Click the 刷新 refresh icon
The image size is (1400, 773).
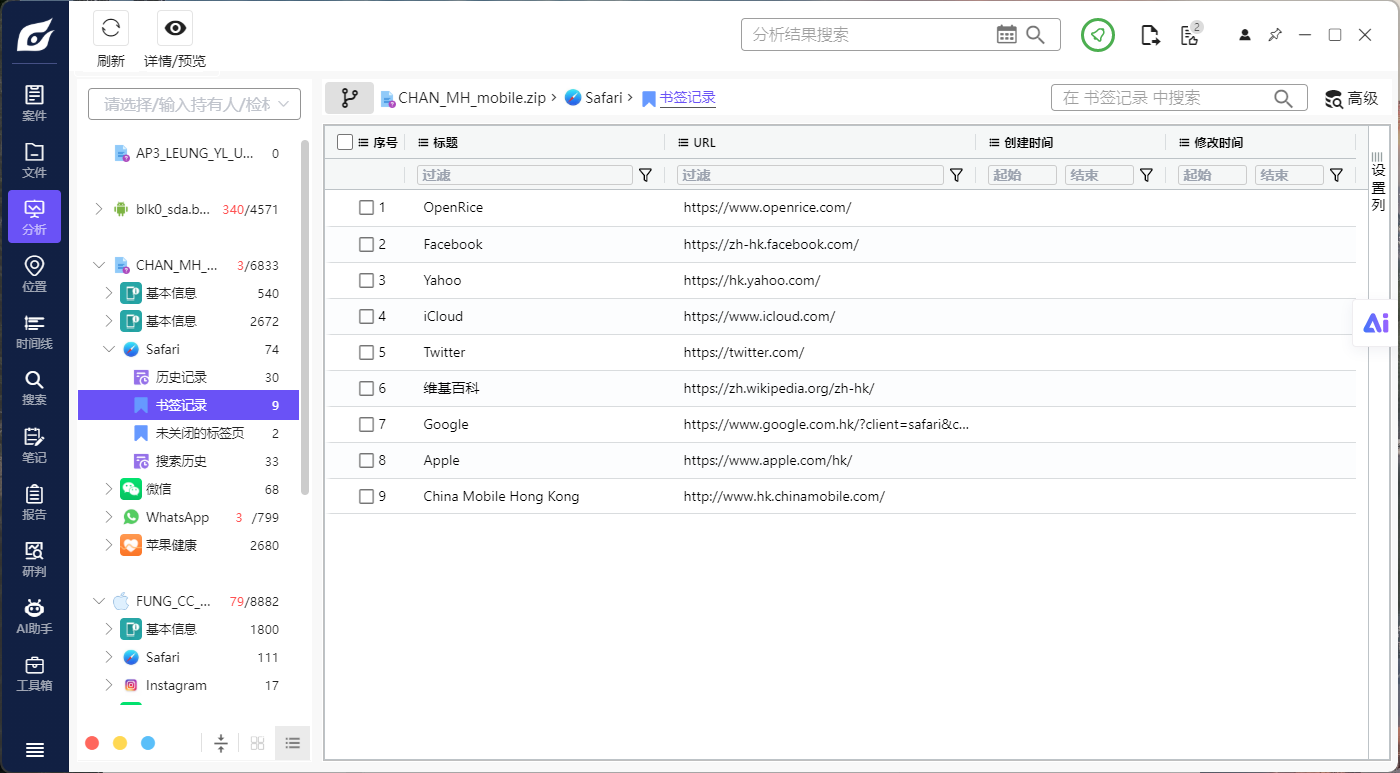(x=111, y=28)
